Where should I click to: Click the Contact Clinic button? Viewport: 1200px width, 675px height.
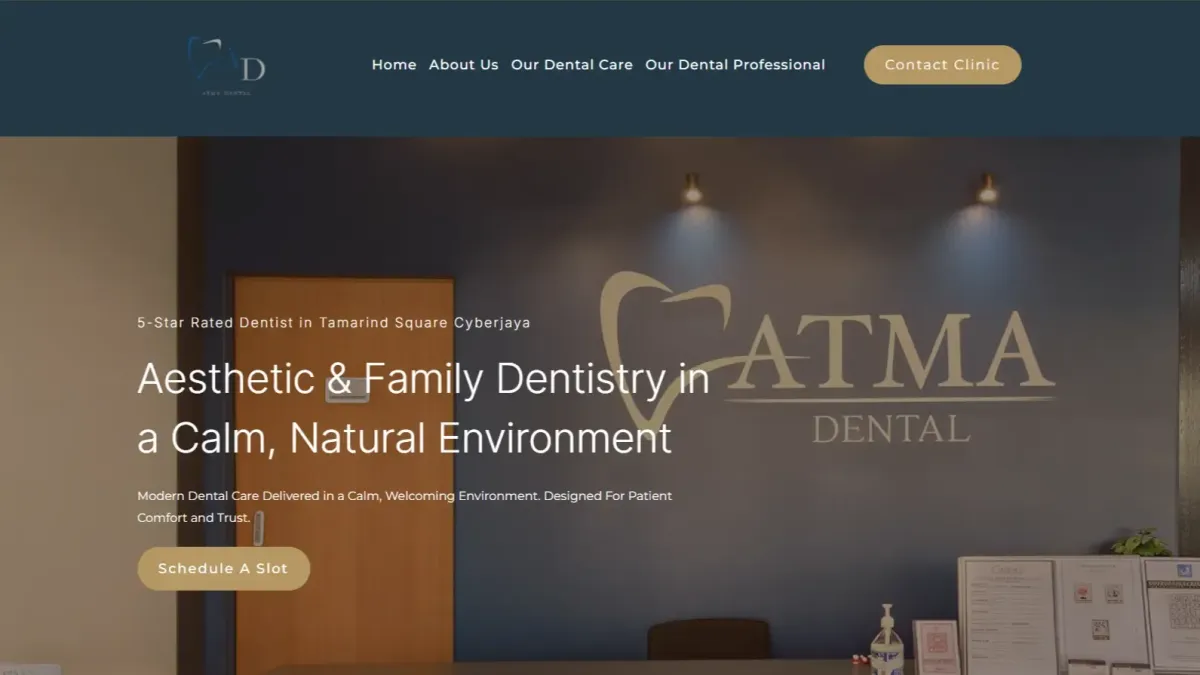(942, 65)
